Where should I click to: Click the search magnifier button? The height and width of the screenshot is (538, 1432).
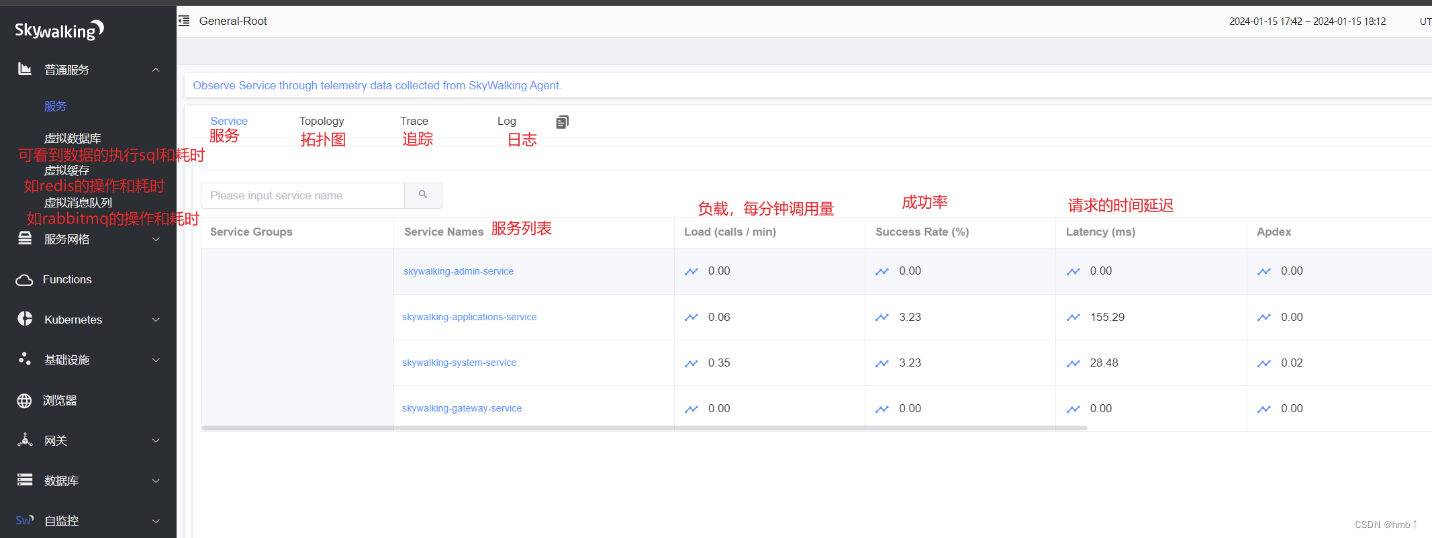click(x=423, y=195)
